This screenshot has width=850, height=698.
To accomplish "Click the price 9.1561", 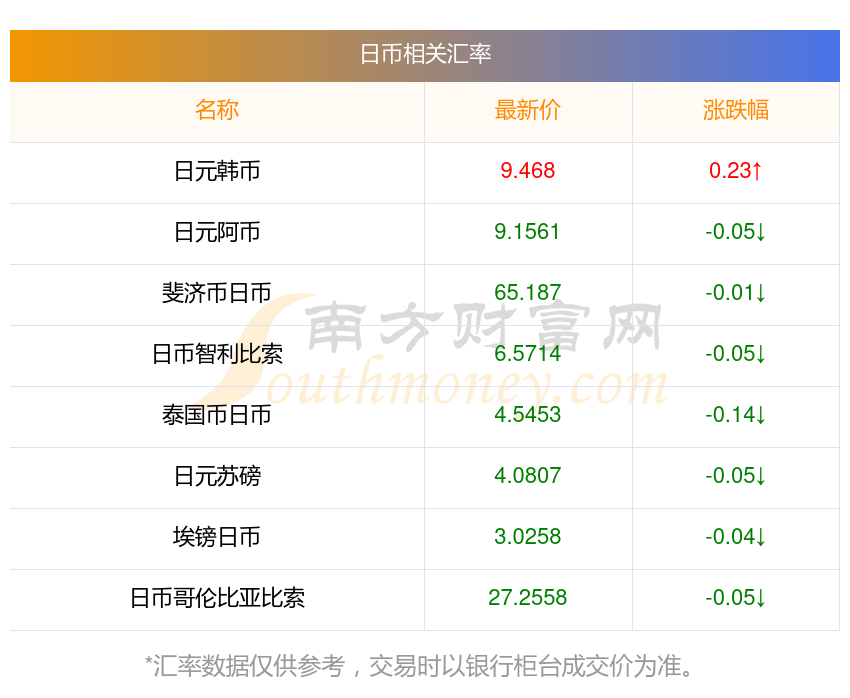I will click(x=527, y=232).
